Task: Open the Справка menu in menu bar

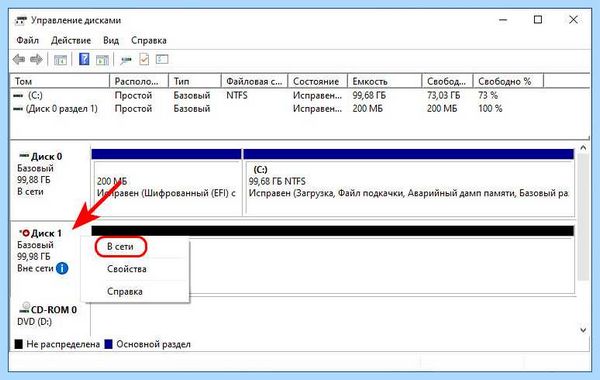Action: coord(148,40)
